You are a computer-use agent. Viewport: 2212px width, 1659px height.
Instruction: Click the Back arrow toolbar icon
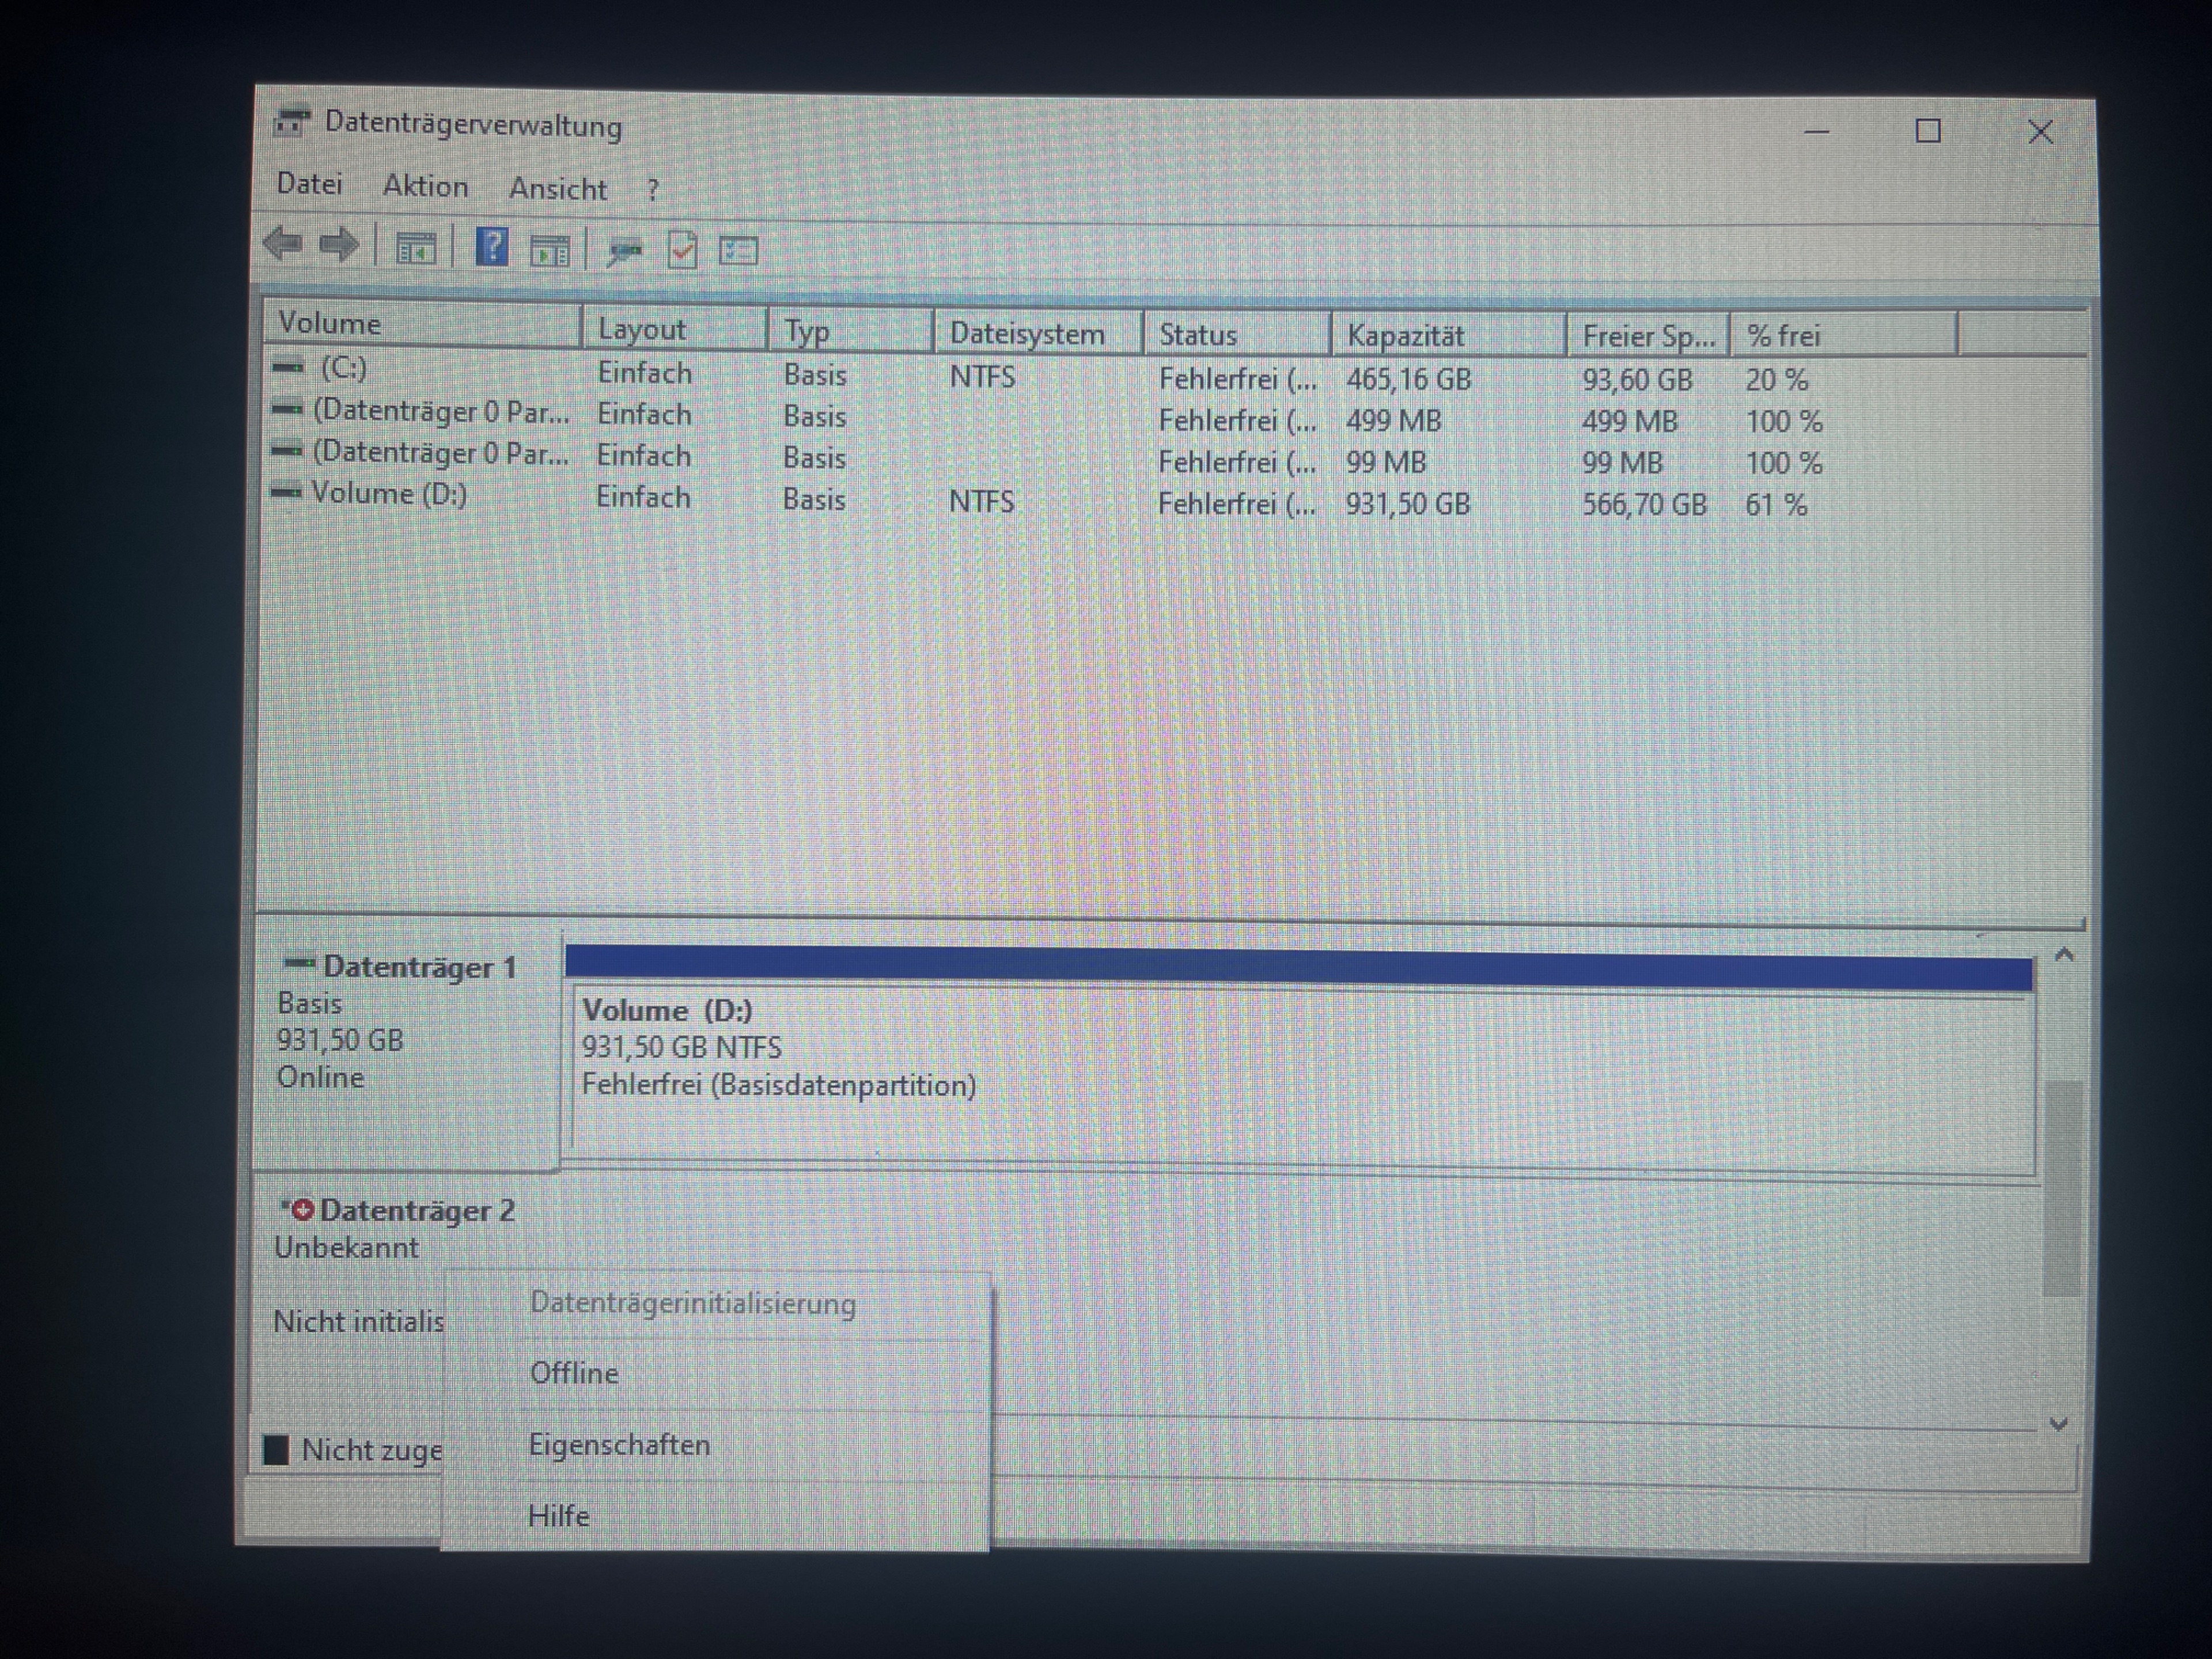point(284,243)
